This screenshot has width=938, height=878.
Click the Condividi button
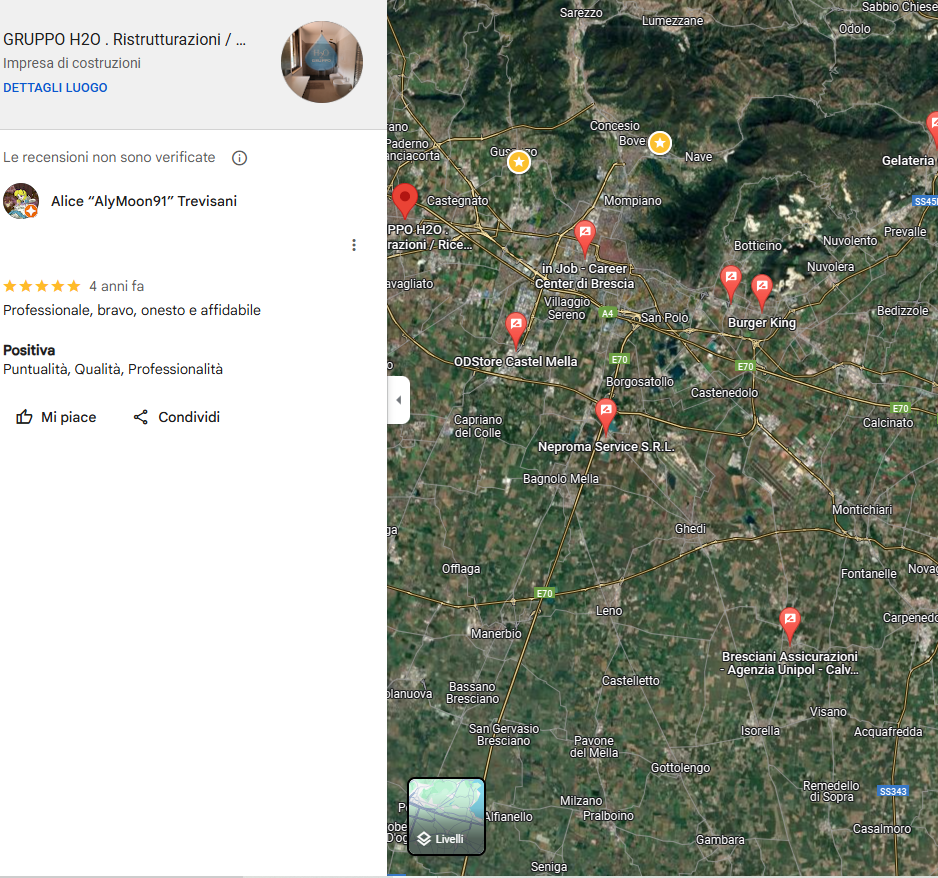pyautogui.click(x=177, y=417)
